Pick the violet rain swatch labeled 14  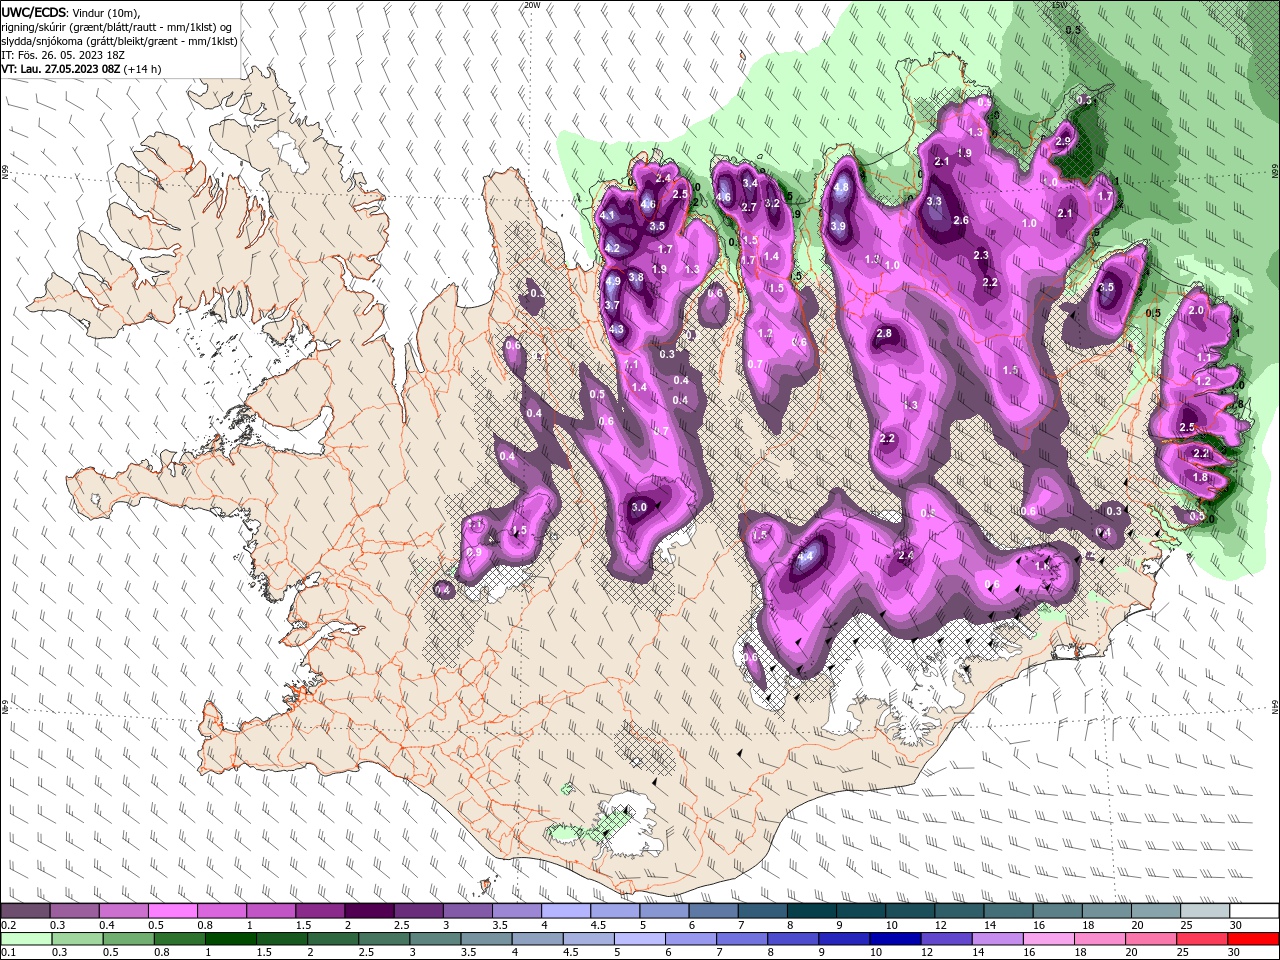tap(996, 939)
